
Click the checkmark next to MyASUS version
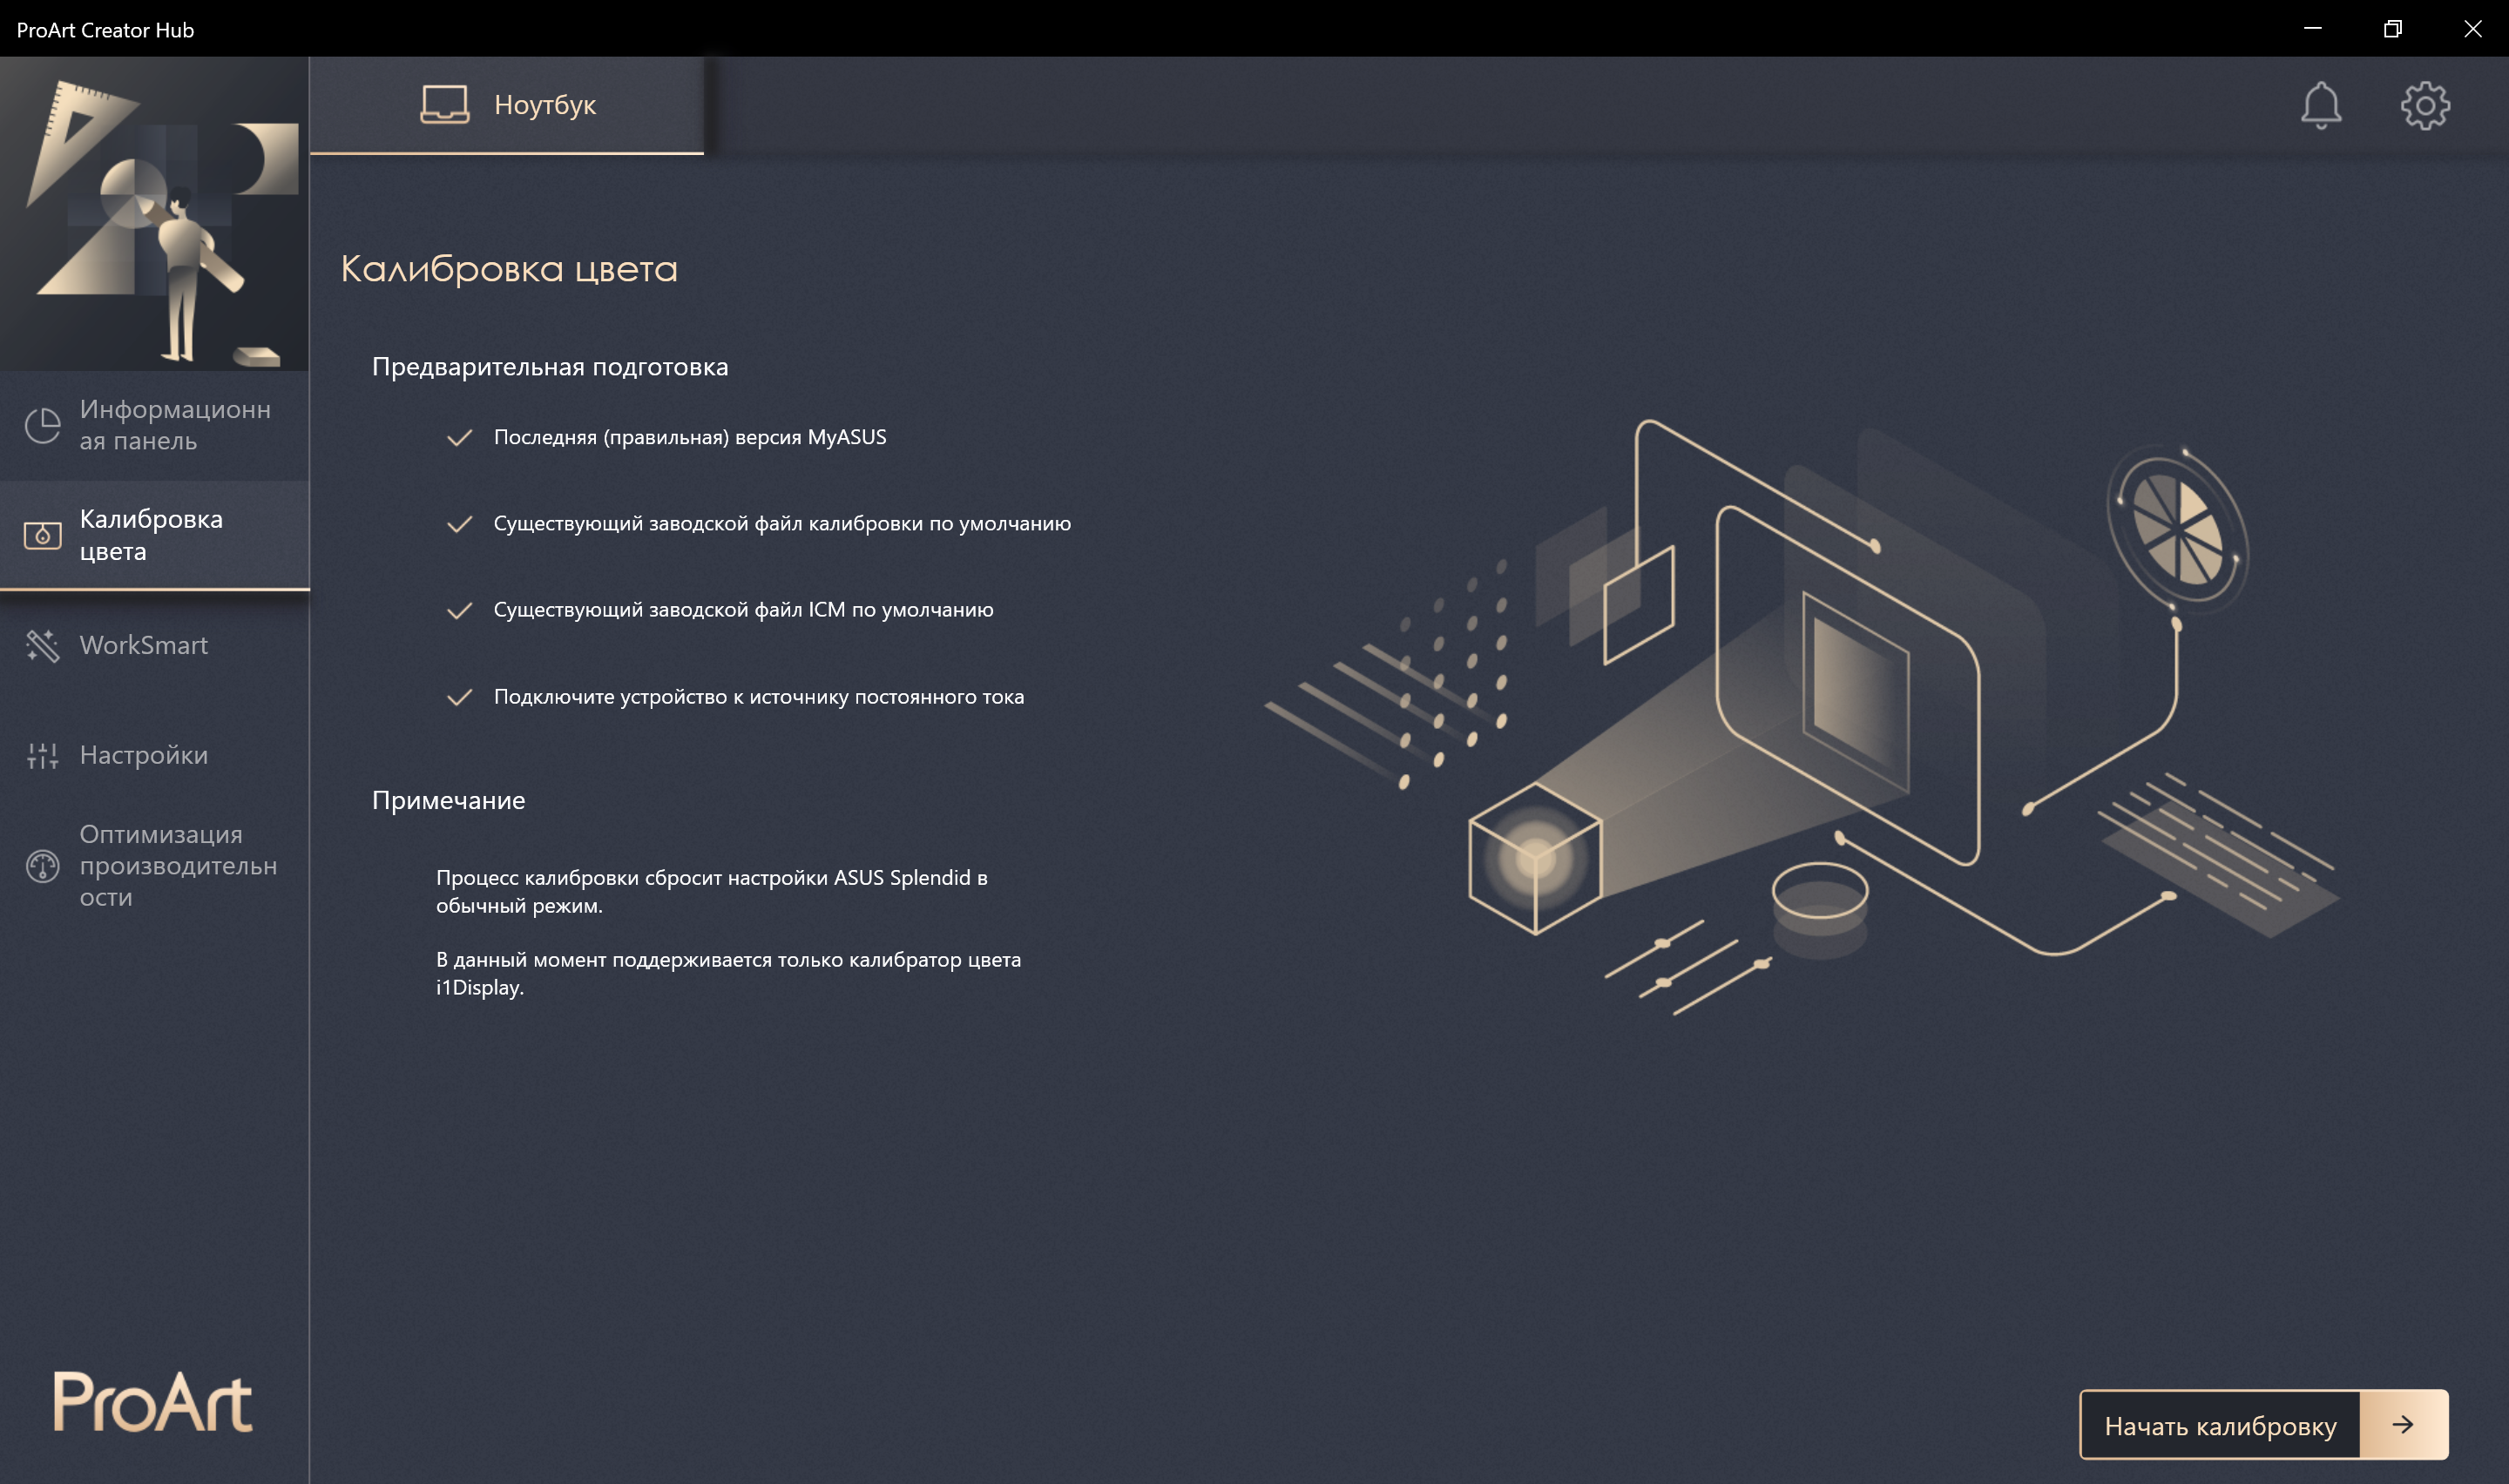pyautogui.click(x=459, y=437)
